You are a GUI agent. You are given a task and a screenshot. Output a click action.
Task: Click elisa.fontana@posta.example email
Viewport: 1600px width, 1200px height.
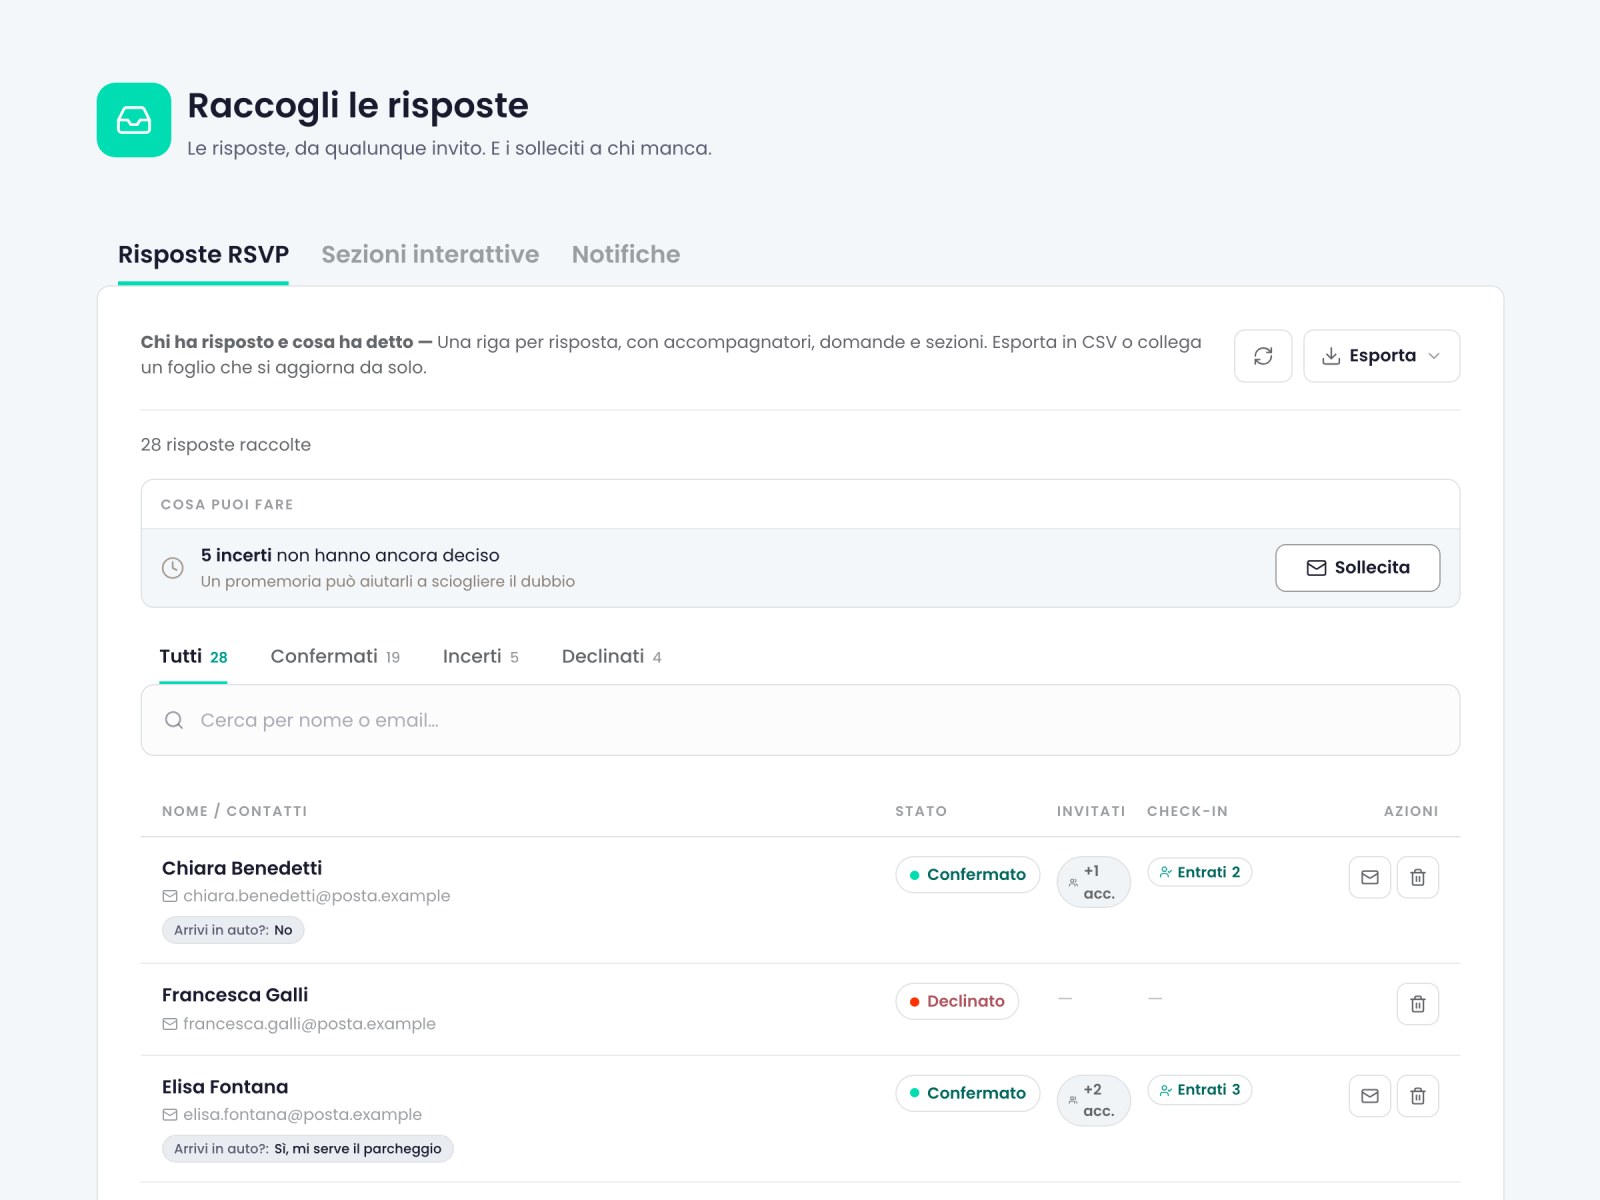click(302, 1114)
